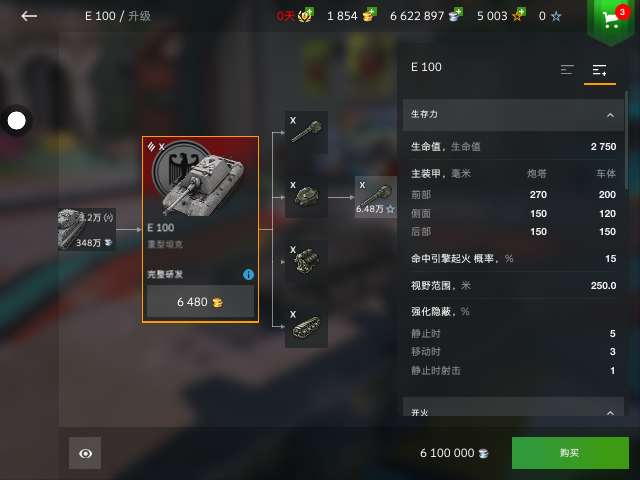The width and height of the screenshot is (640, 480).
Task: Tap the white floating assistive circle
Action: [16, 121]
